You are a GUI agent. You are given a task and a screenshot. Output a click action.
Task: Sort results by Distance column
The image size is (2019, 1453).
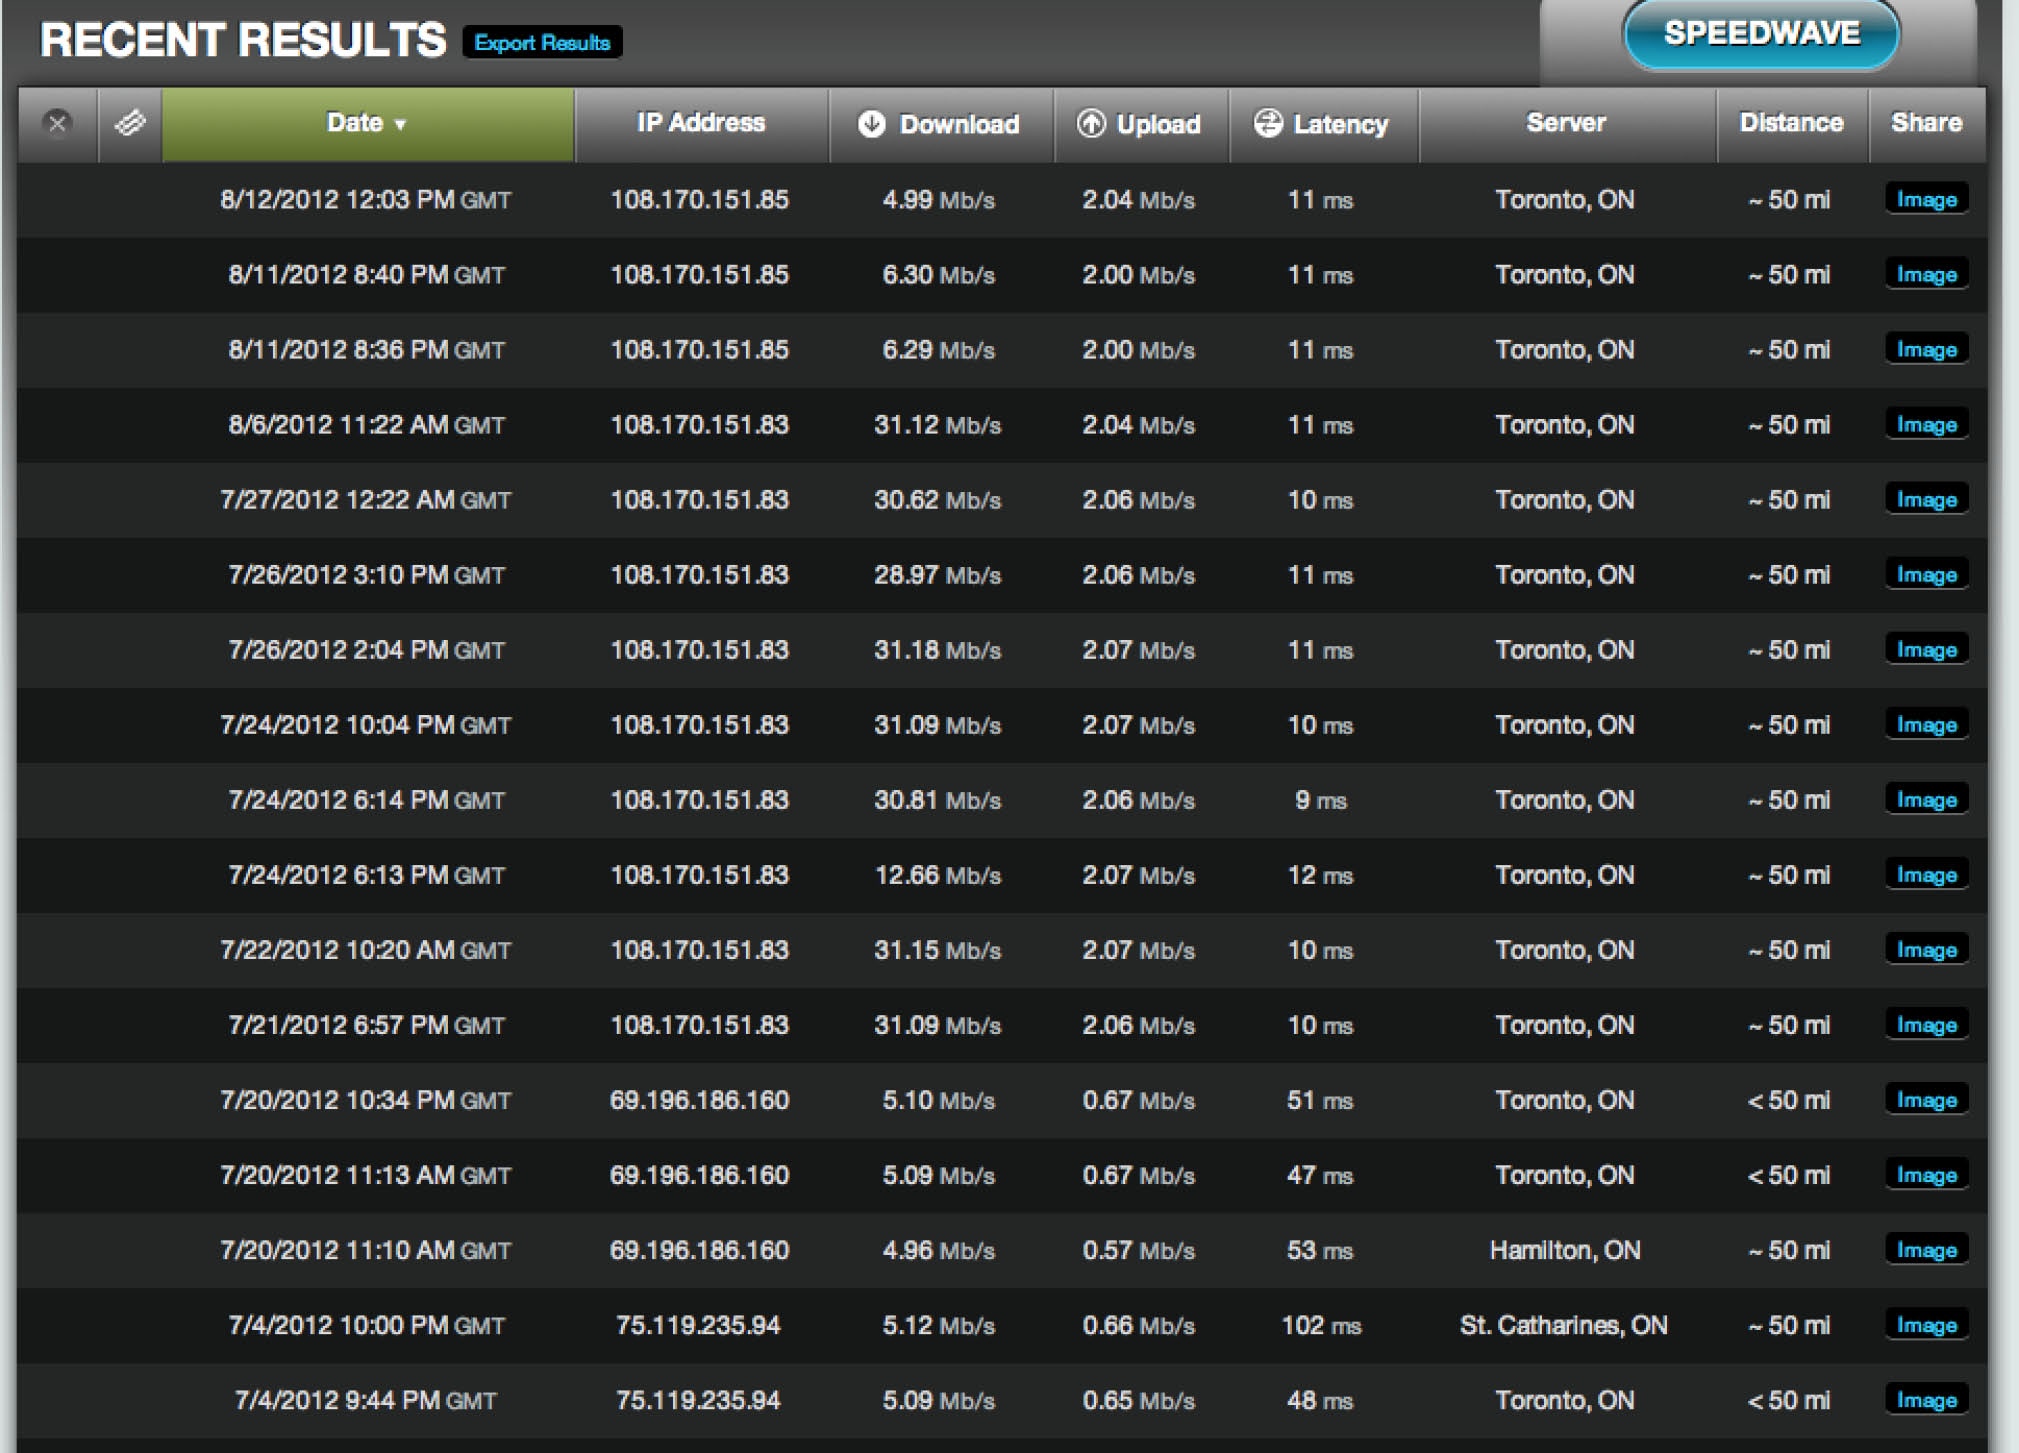click(1790, 123)
